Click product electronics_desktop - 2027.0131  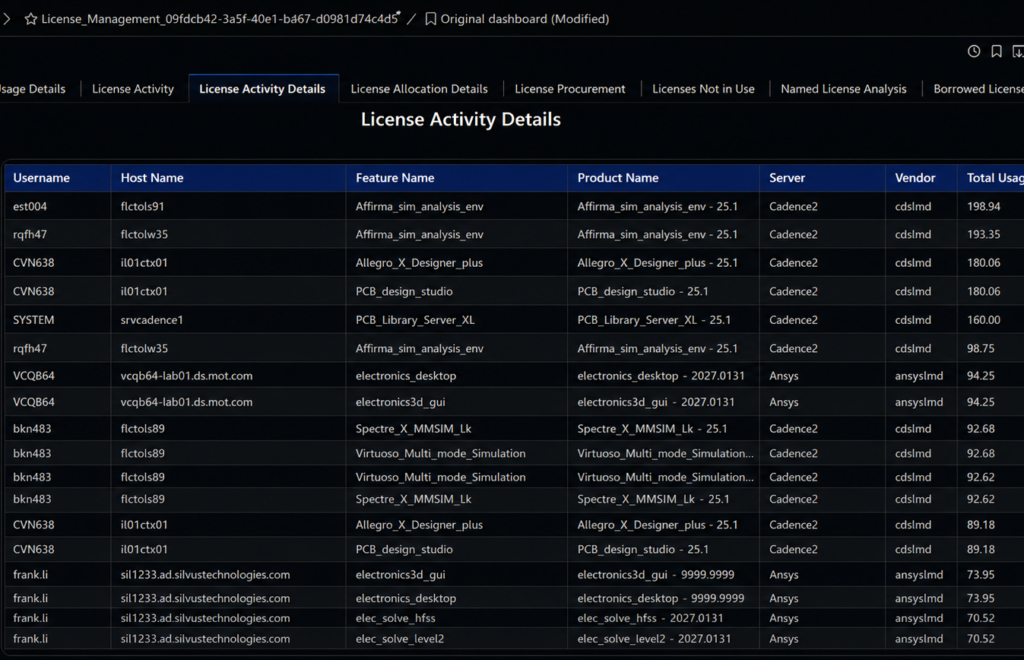point(661,376)
